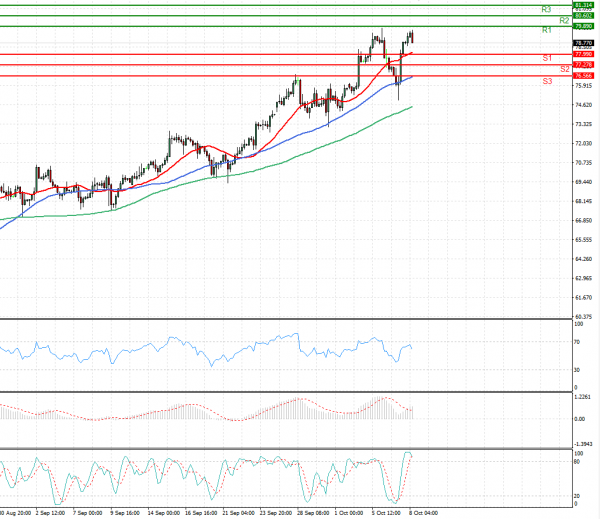Click the 23 Sep 20:00 time label
Image resolution: width=600 pixels, height=519 pixels.
pyautogui.click(x=276, y=513)
